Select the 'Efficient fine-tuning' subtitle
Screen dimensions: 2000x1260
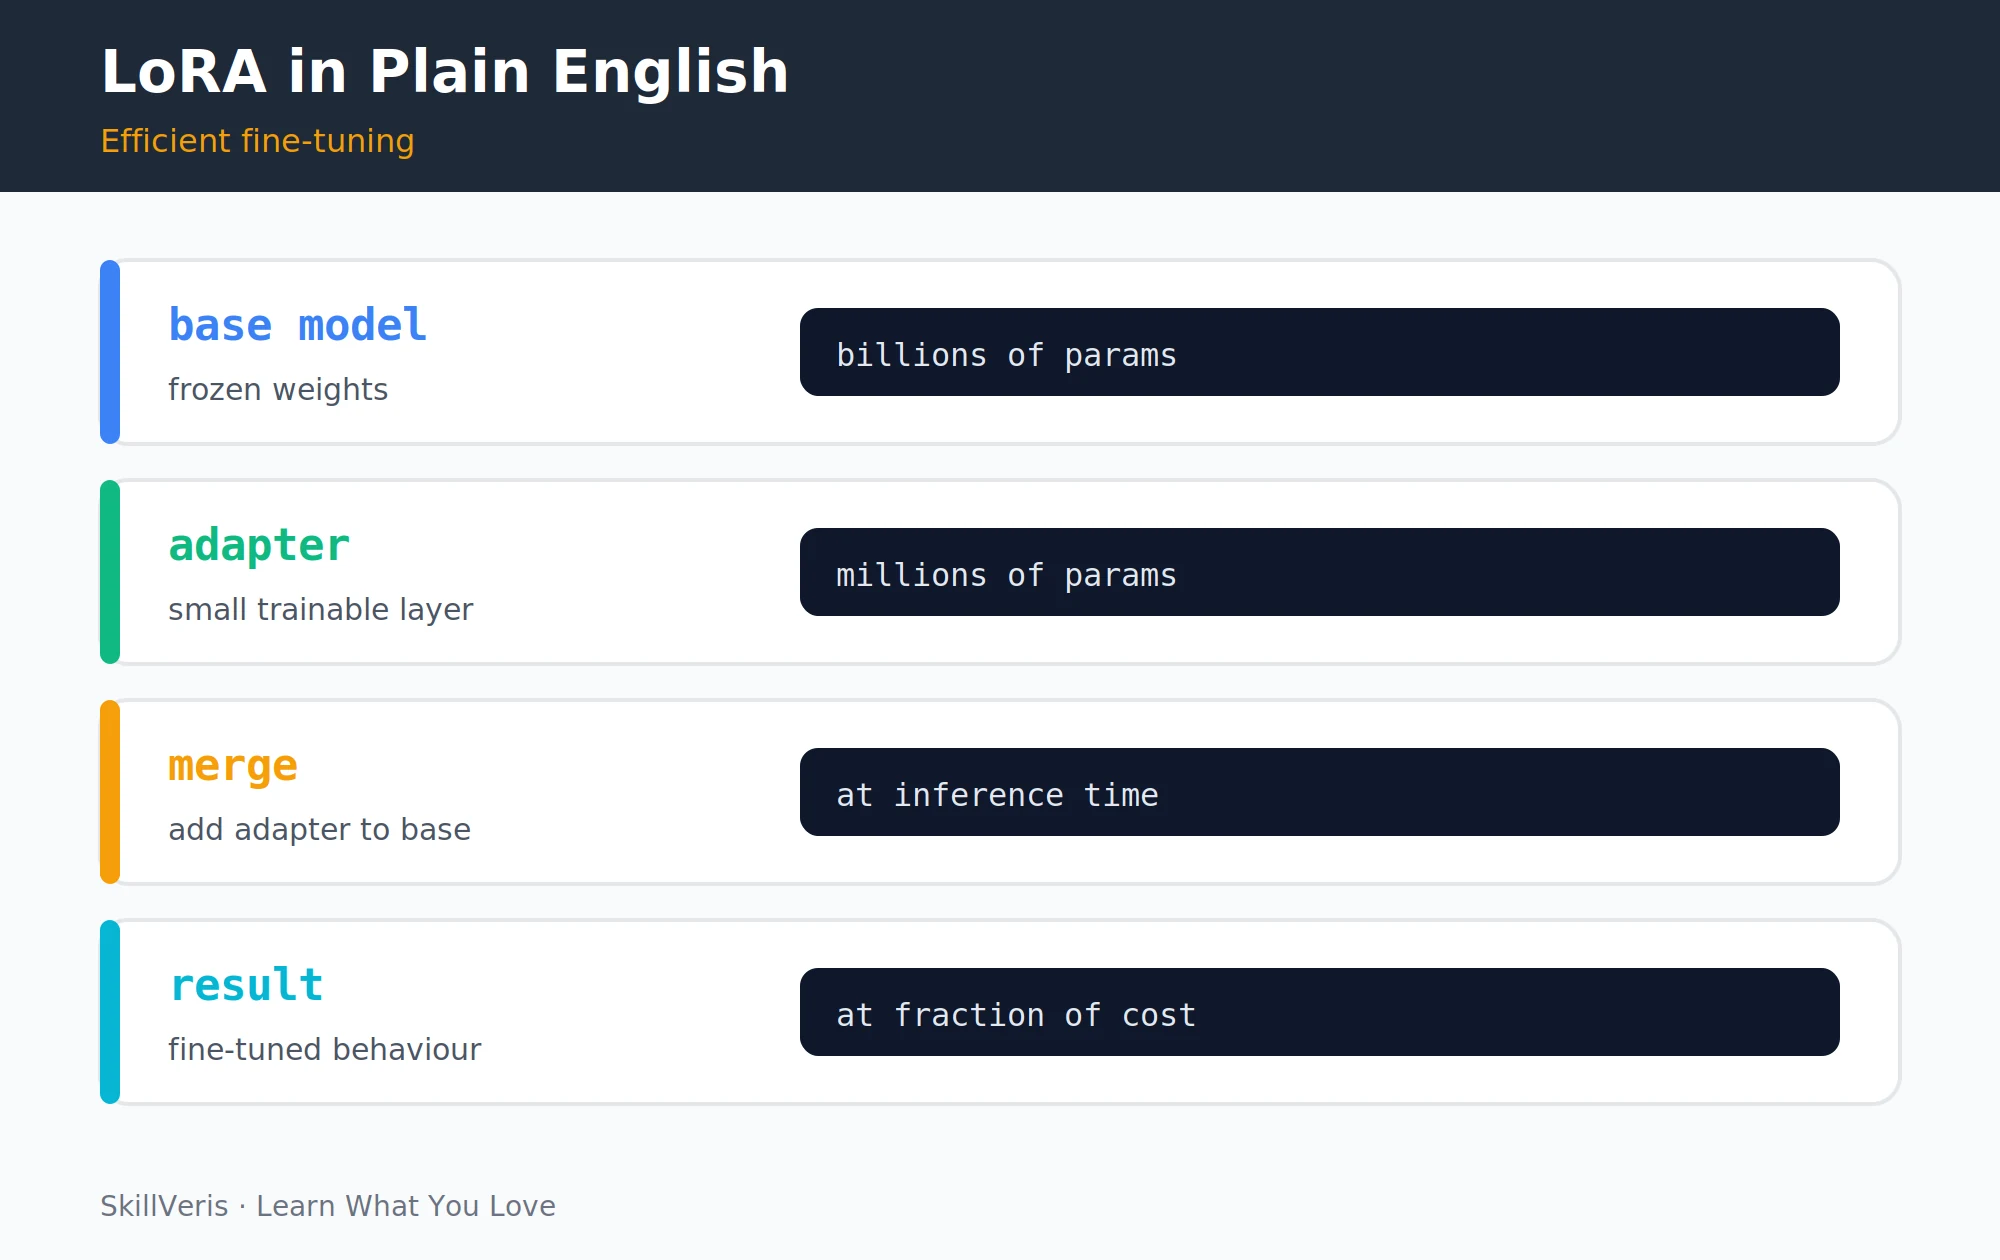pos(258,141)
